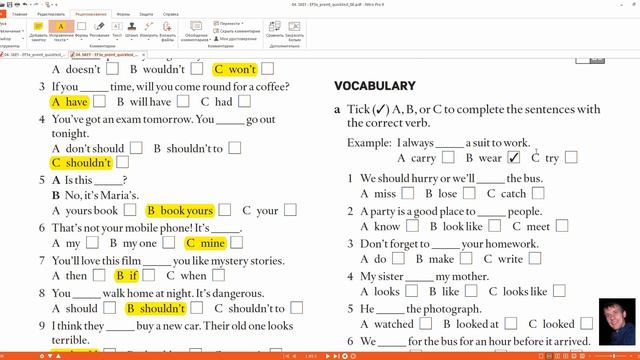Click the orange File button
Viewport: 640px width, 360px height.
pos(2,14)
